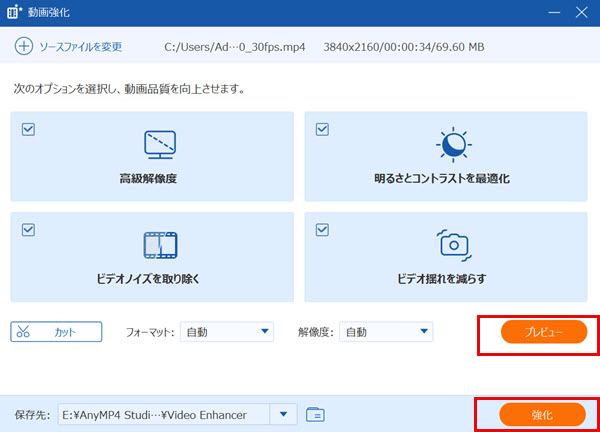The height and width of the screenshot is (432, 600).
Task: Open the フォーマット dropdown
Action: 227,332
